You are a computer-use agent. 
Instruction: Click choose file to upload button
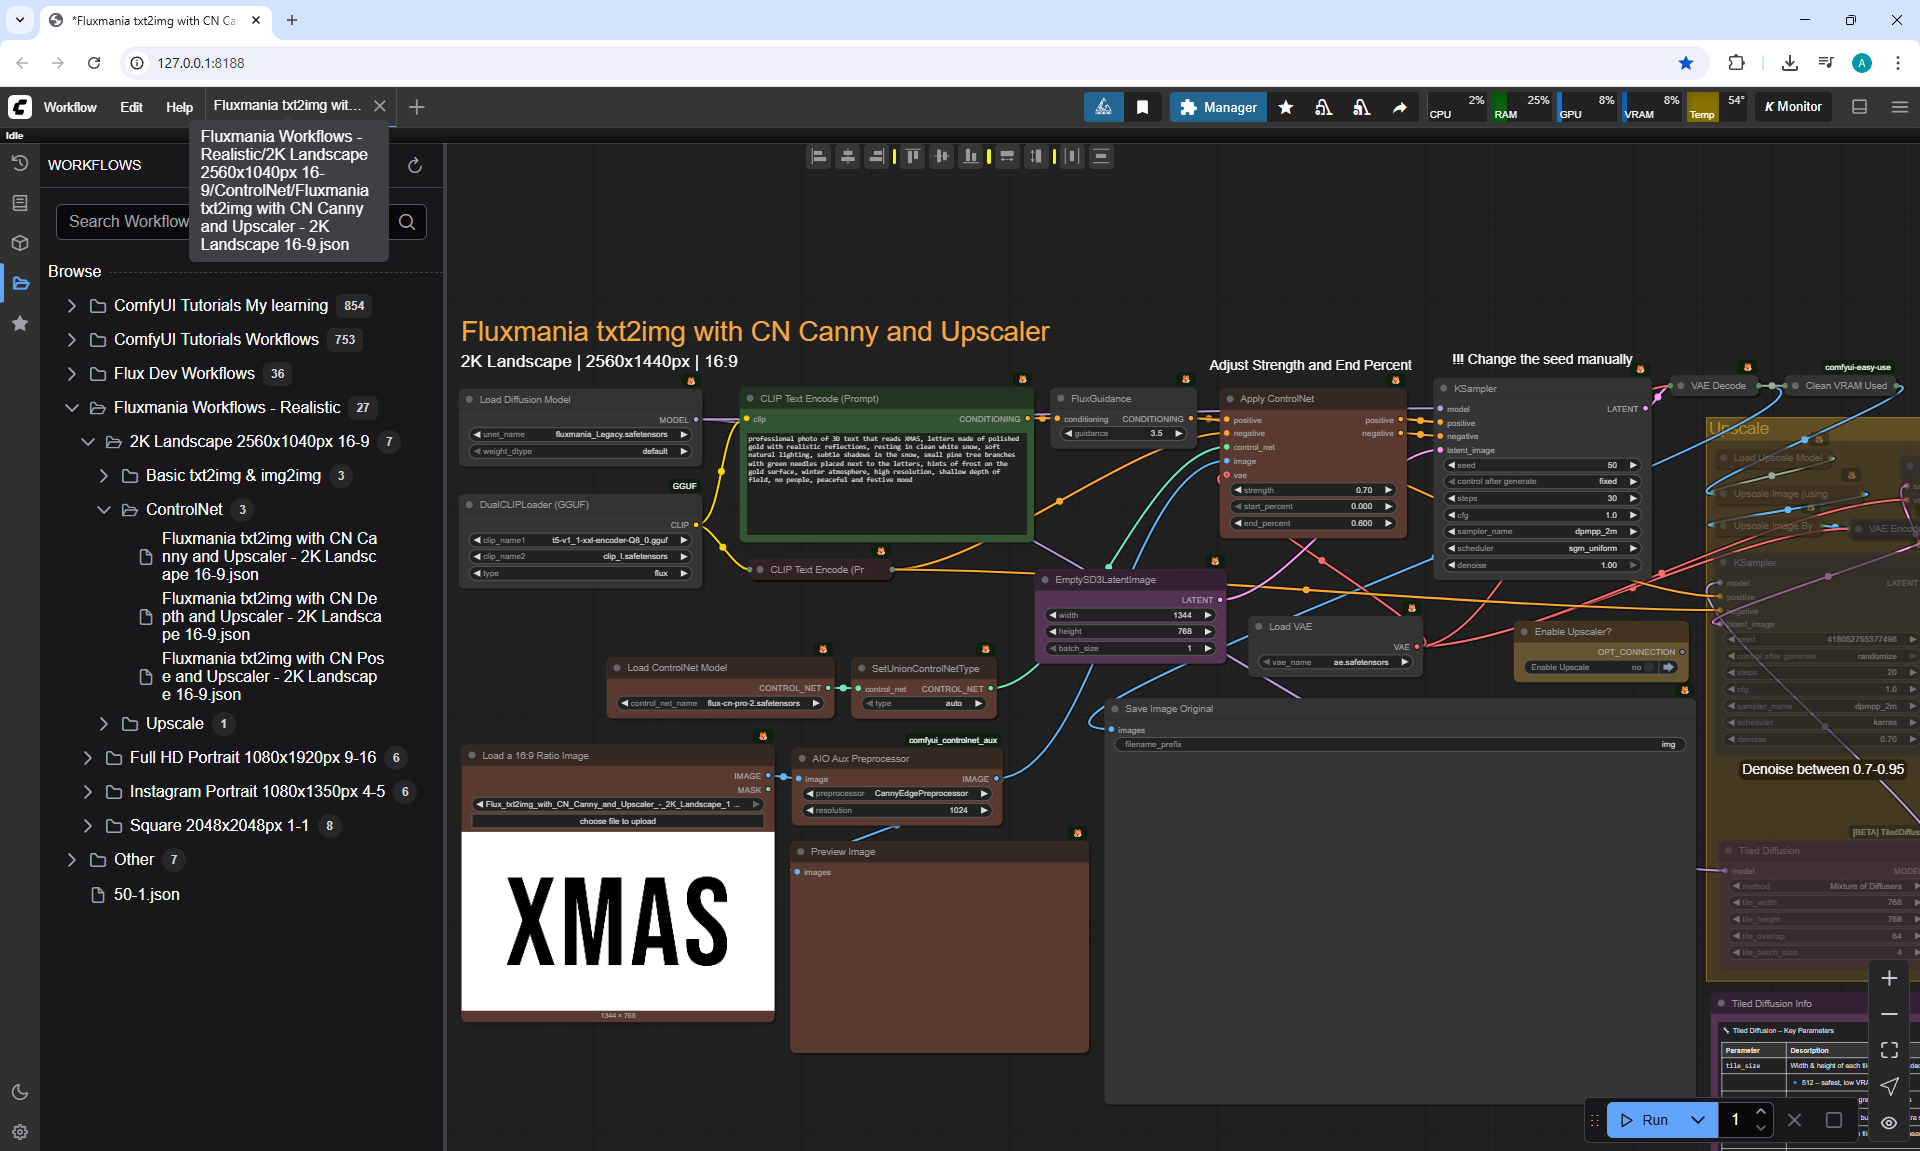pos(617,821)
